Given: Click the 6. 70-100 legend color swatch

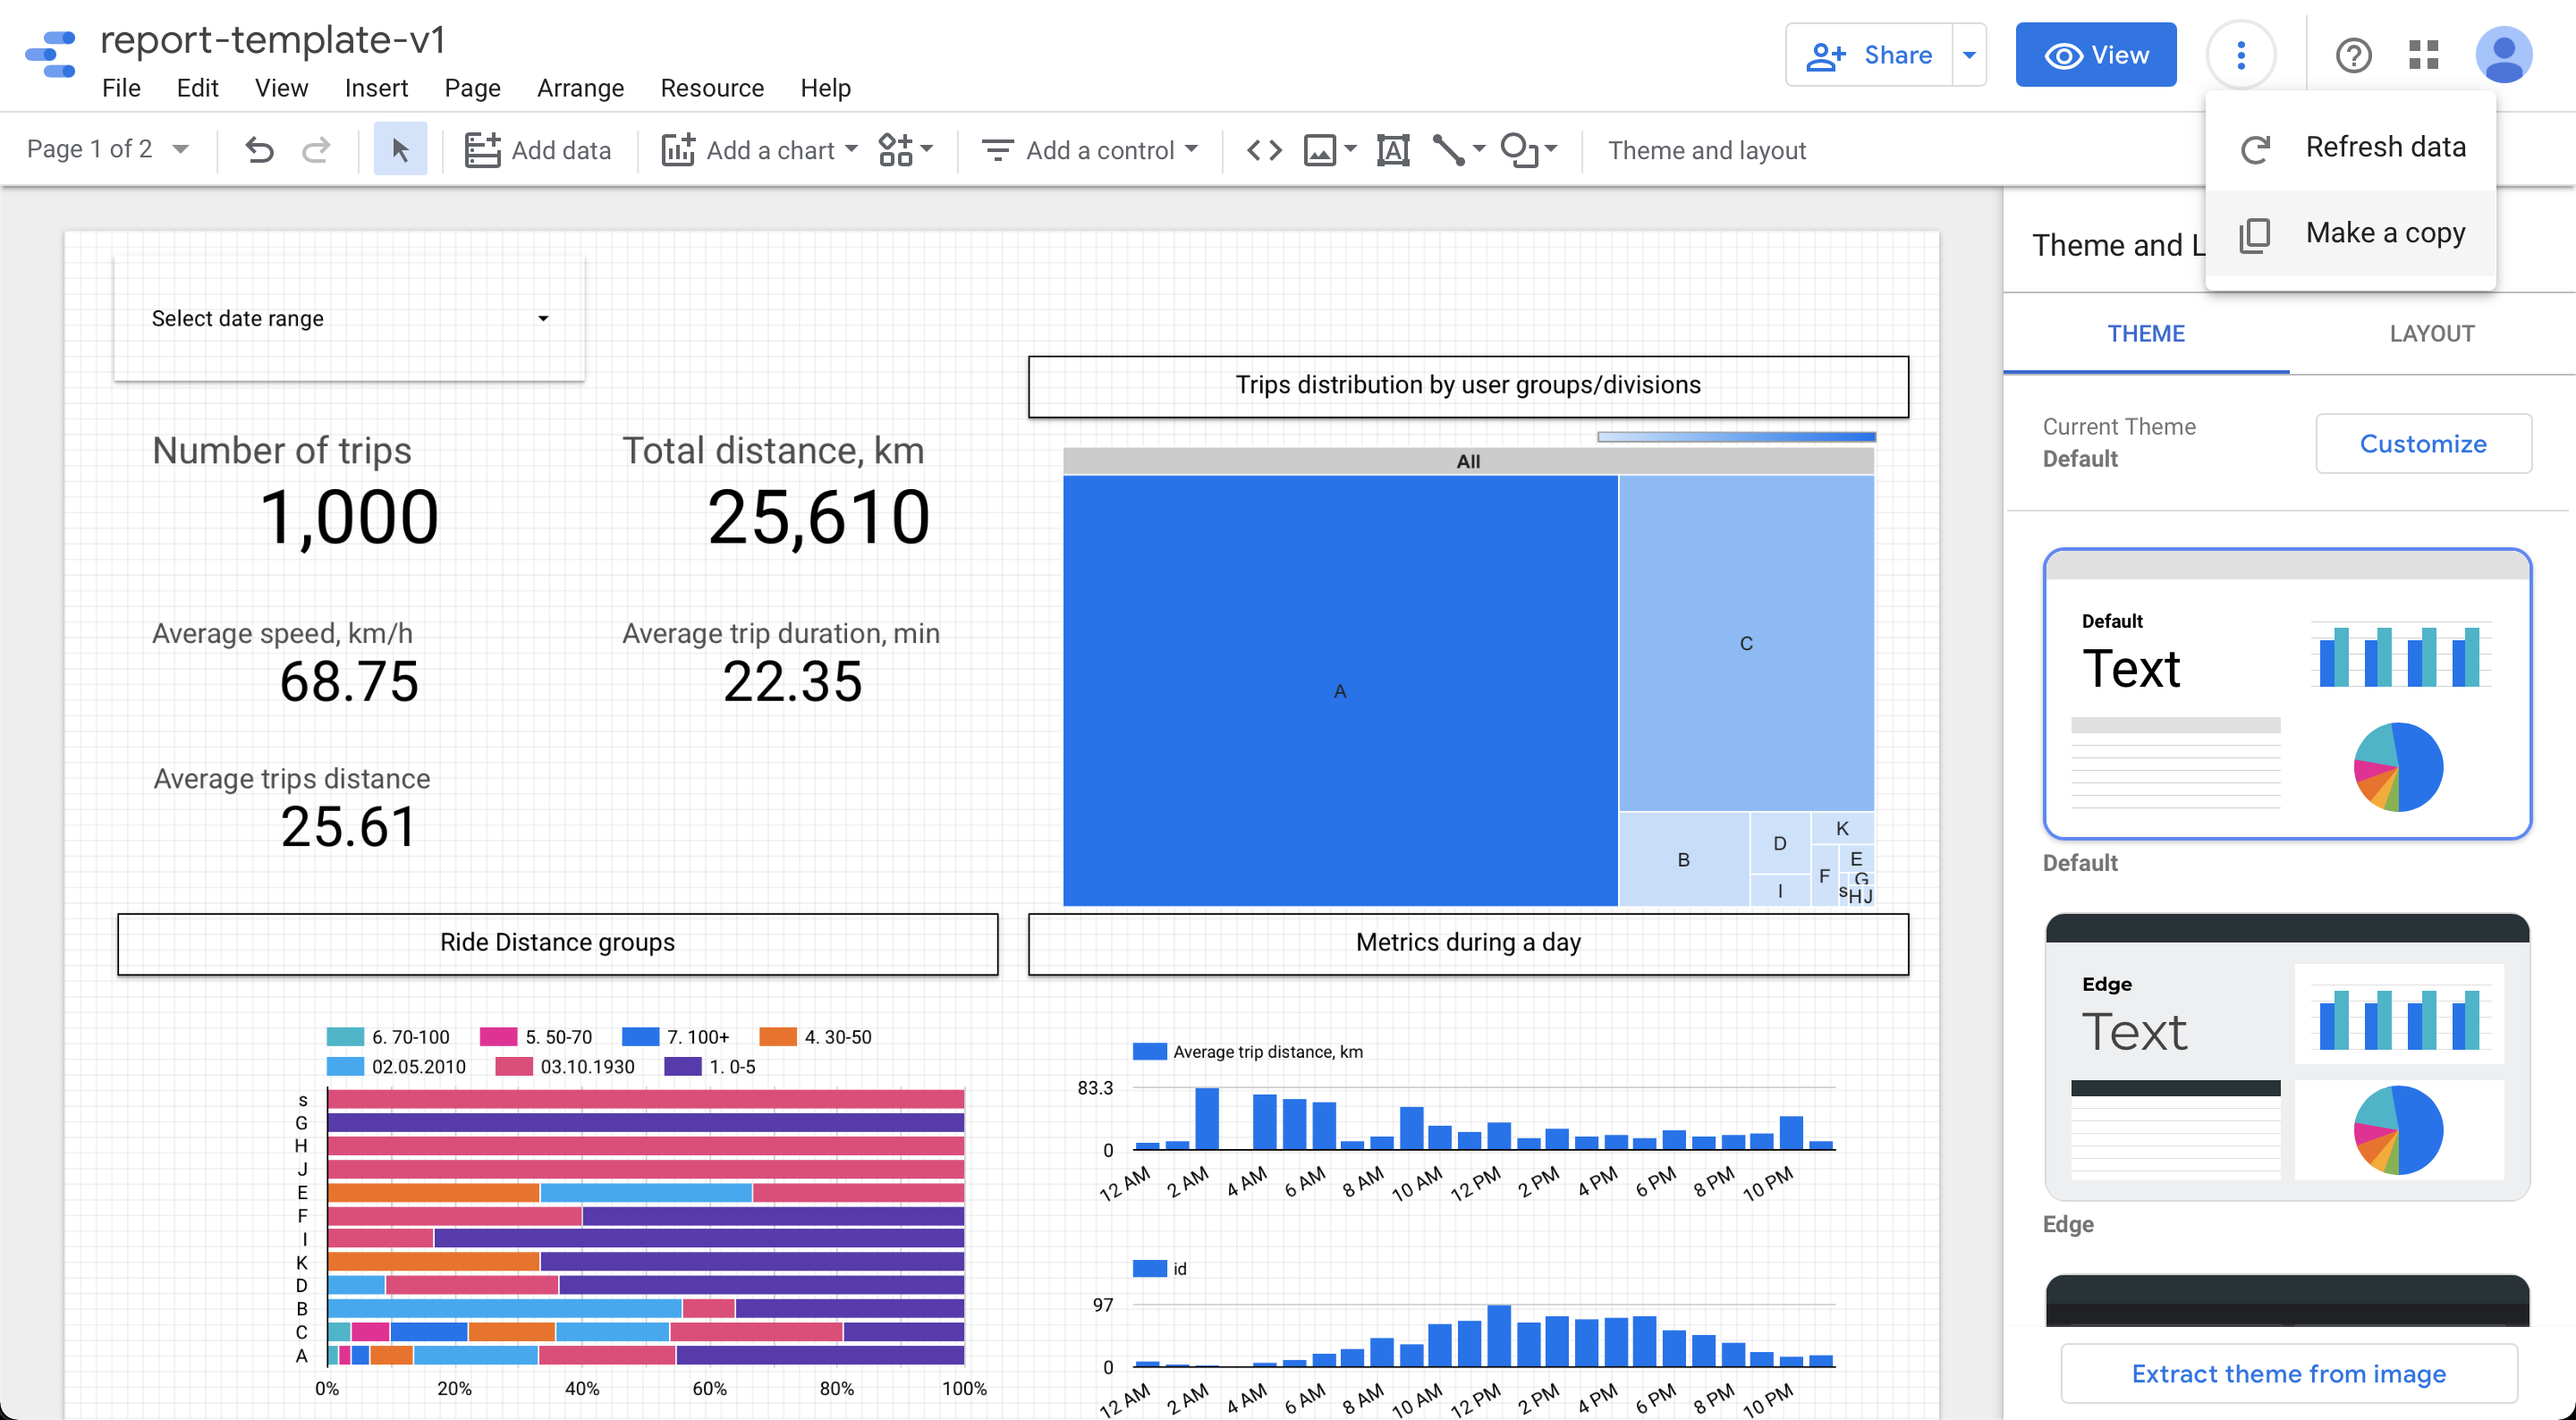Looking at the screenshot, I should tap(345, 1037).
